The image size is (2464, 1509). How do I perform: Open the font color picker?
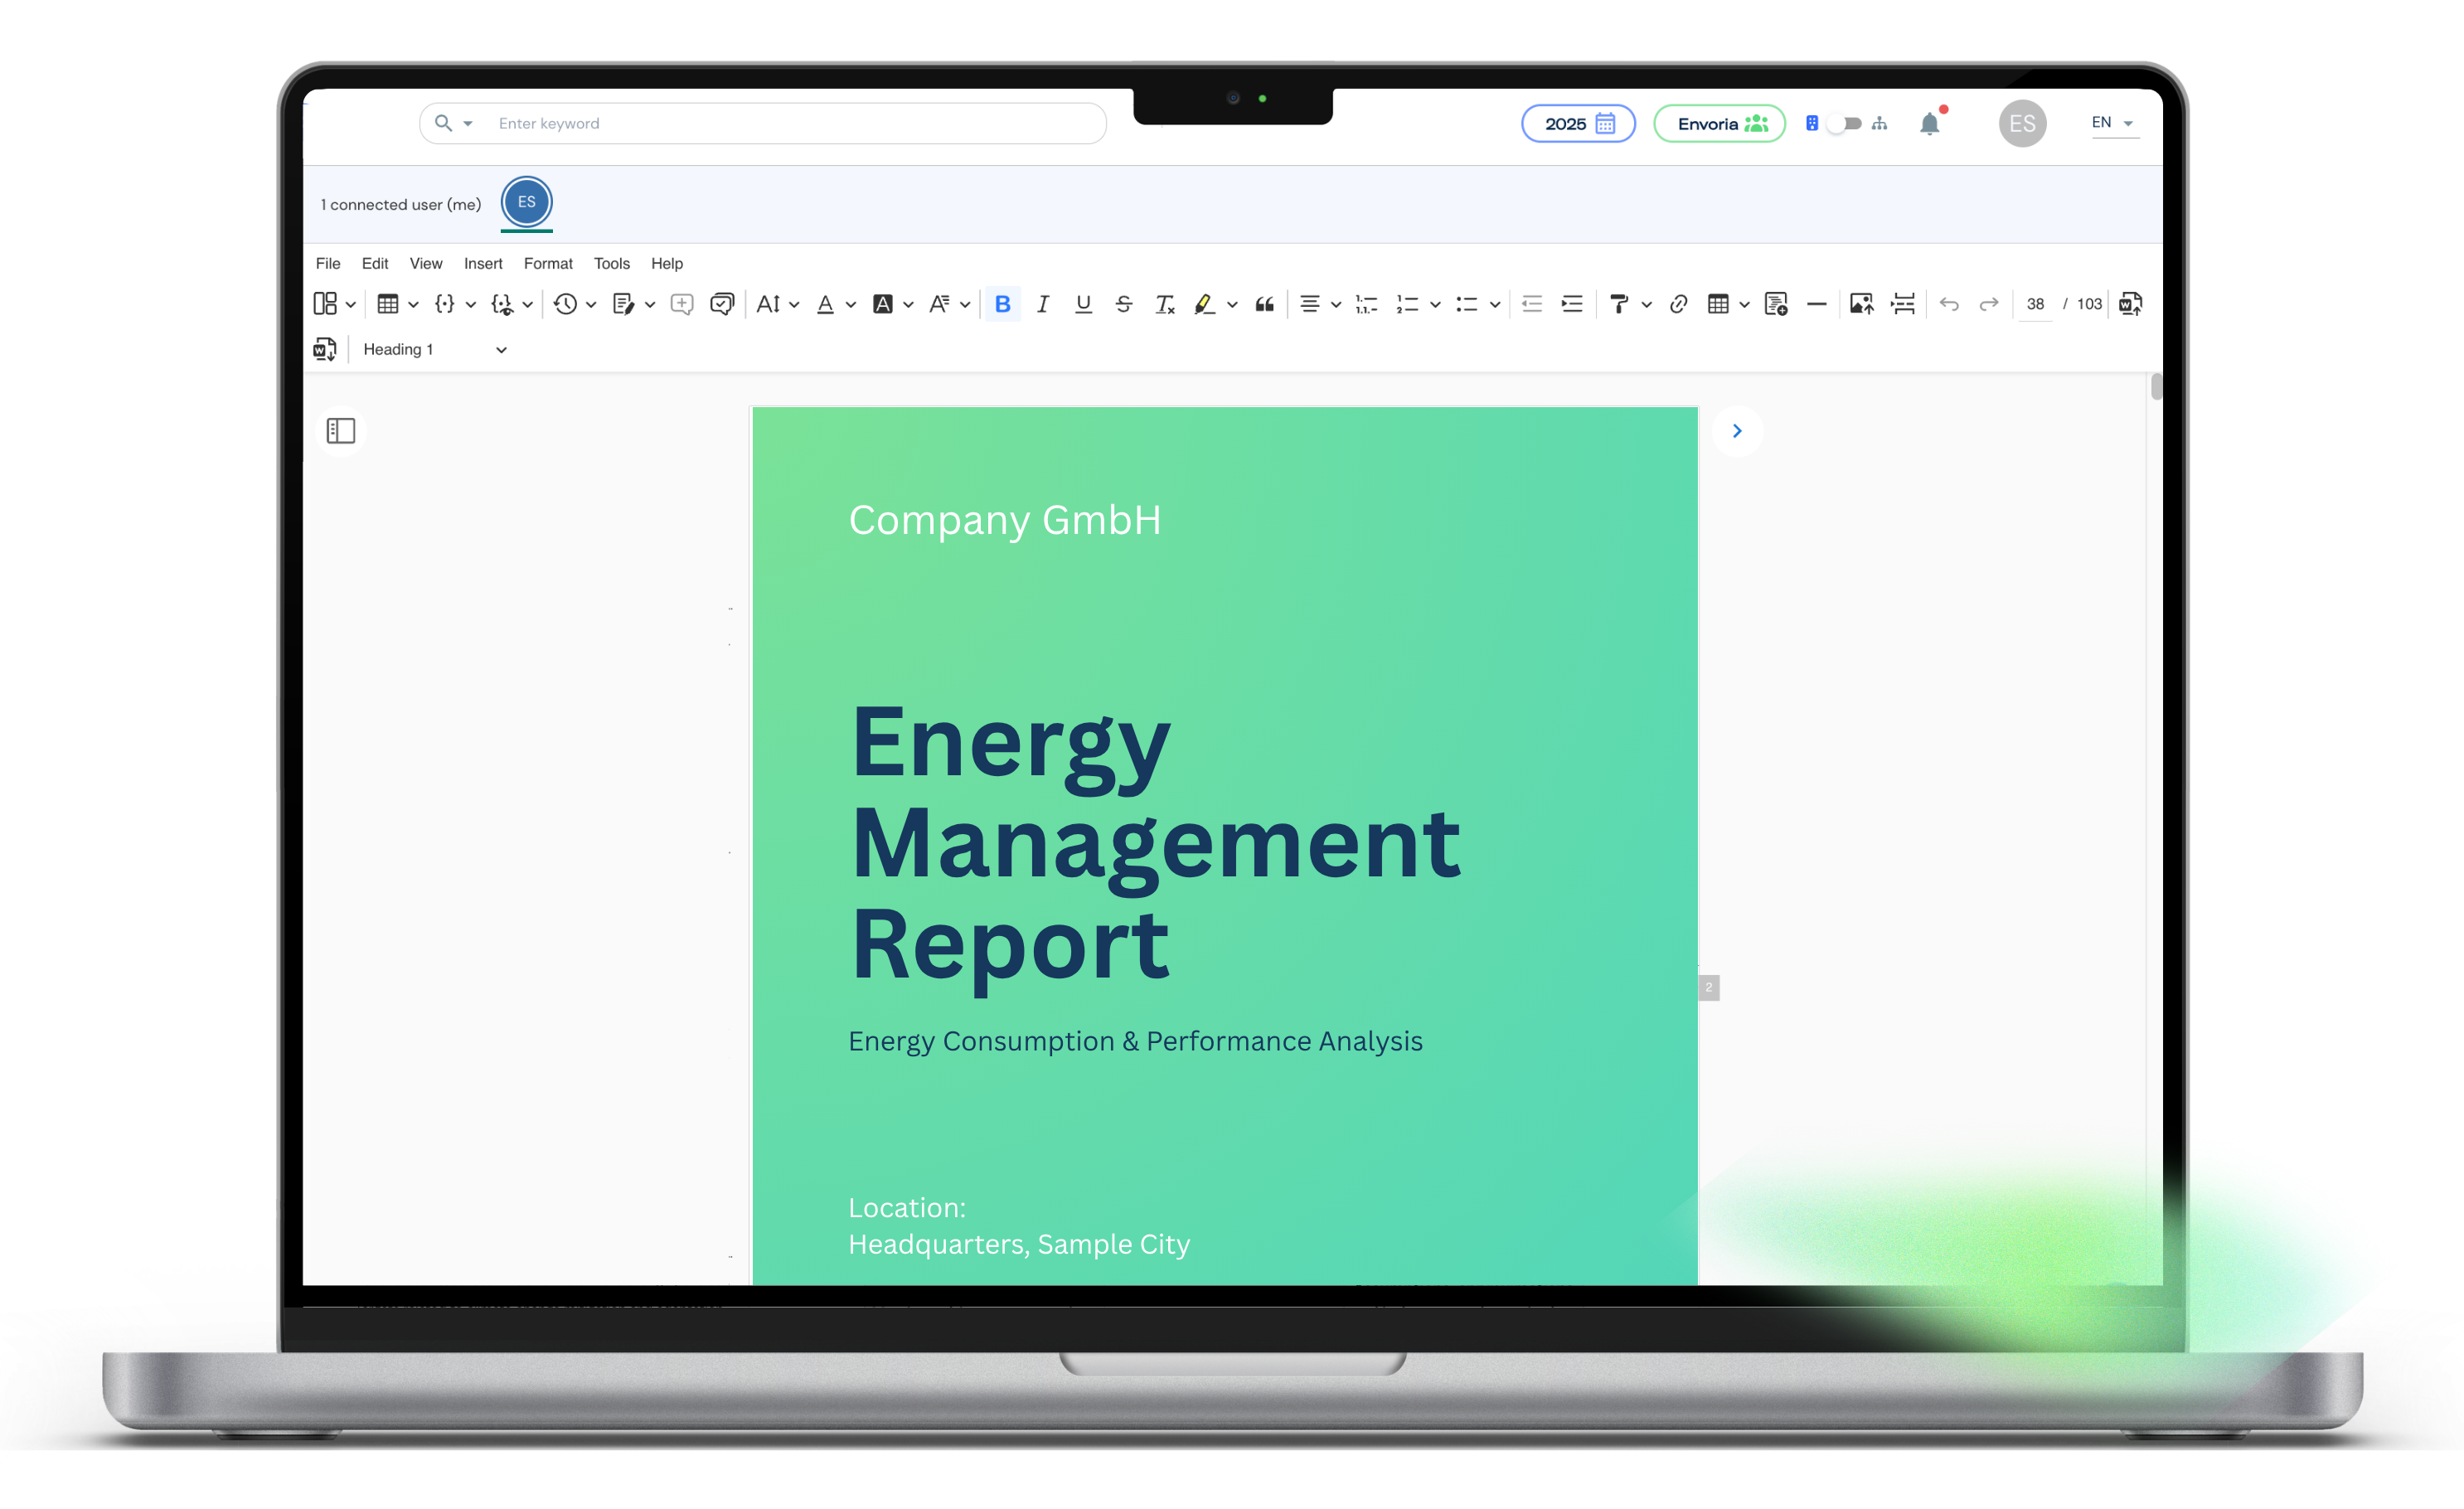(x=825, y=304)
